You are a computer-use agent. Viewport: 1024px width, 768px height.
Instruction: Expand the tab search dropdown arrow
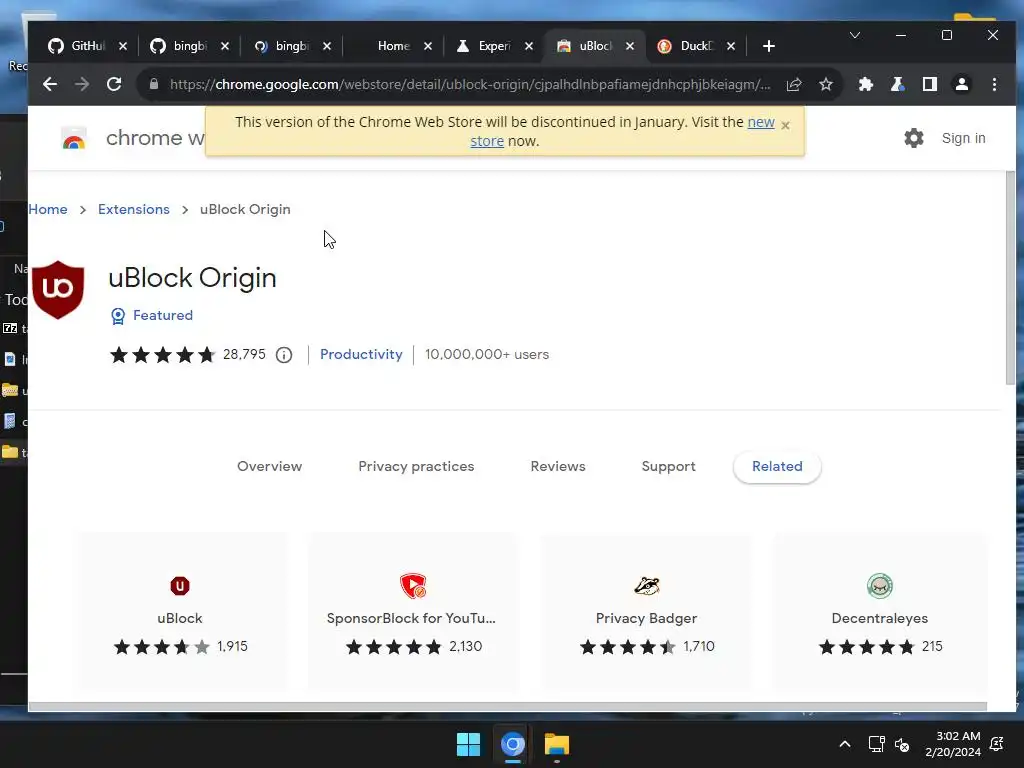855,35
